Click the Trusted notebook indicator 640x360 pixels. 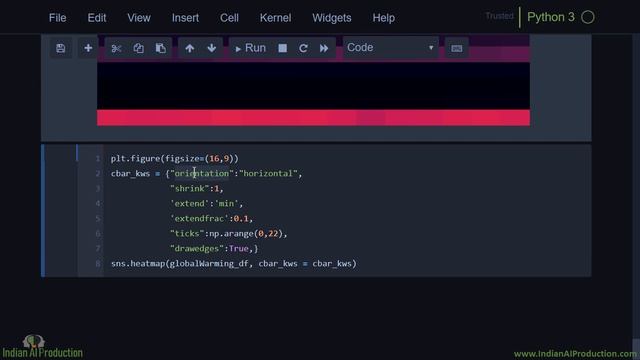(500, 16)
